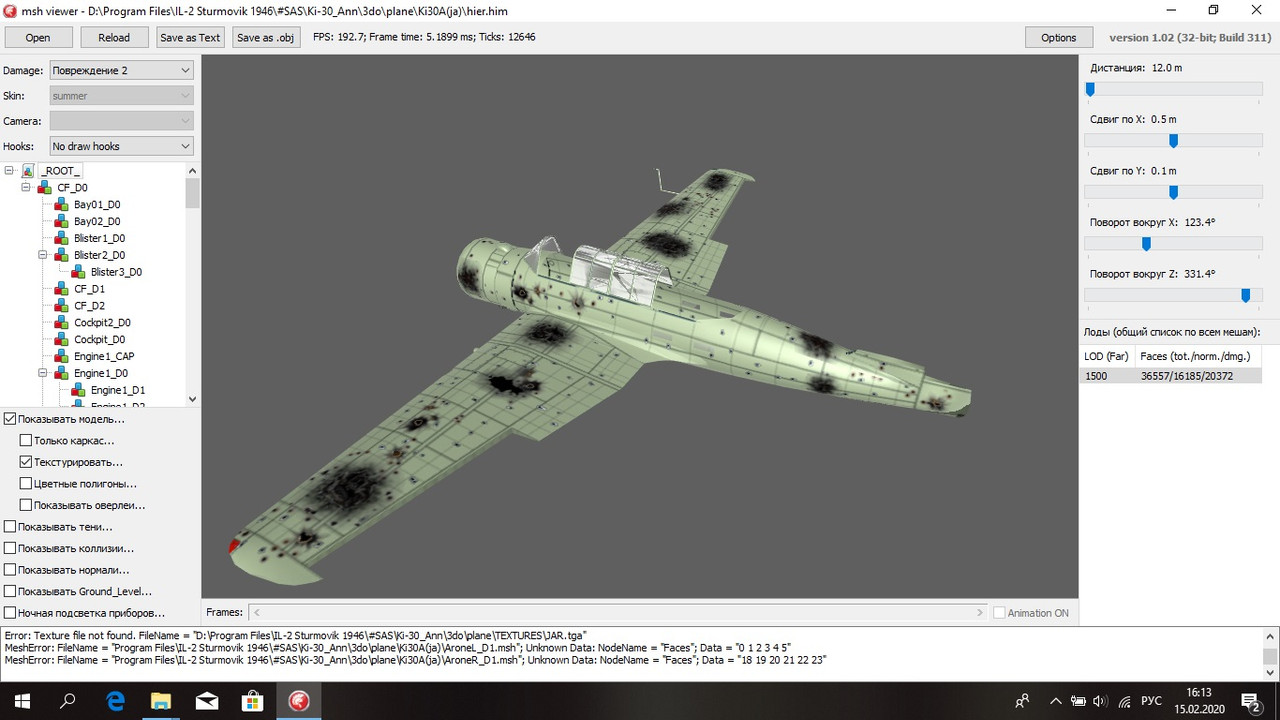Click 'Поворот вокруг X' slider handle
The width and height of the screenshot is (1280, 720).
(1147, 244)
